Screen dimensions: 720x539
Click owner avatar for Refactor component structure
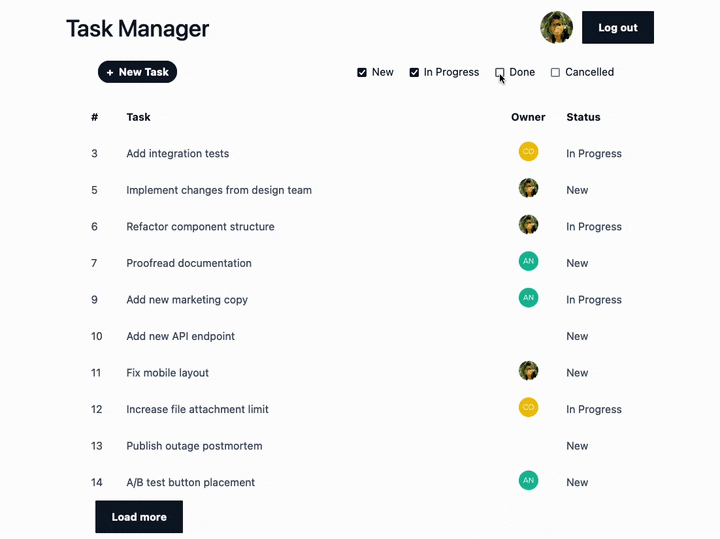pyautogui.click(x=528, y=225)
